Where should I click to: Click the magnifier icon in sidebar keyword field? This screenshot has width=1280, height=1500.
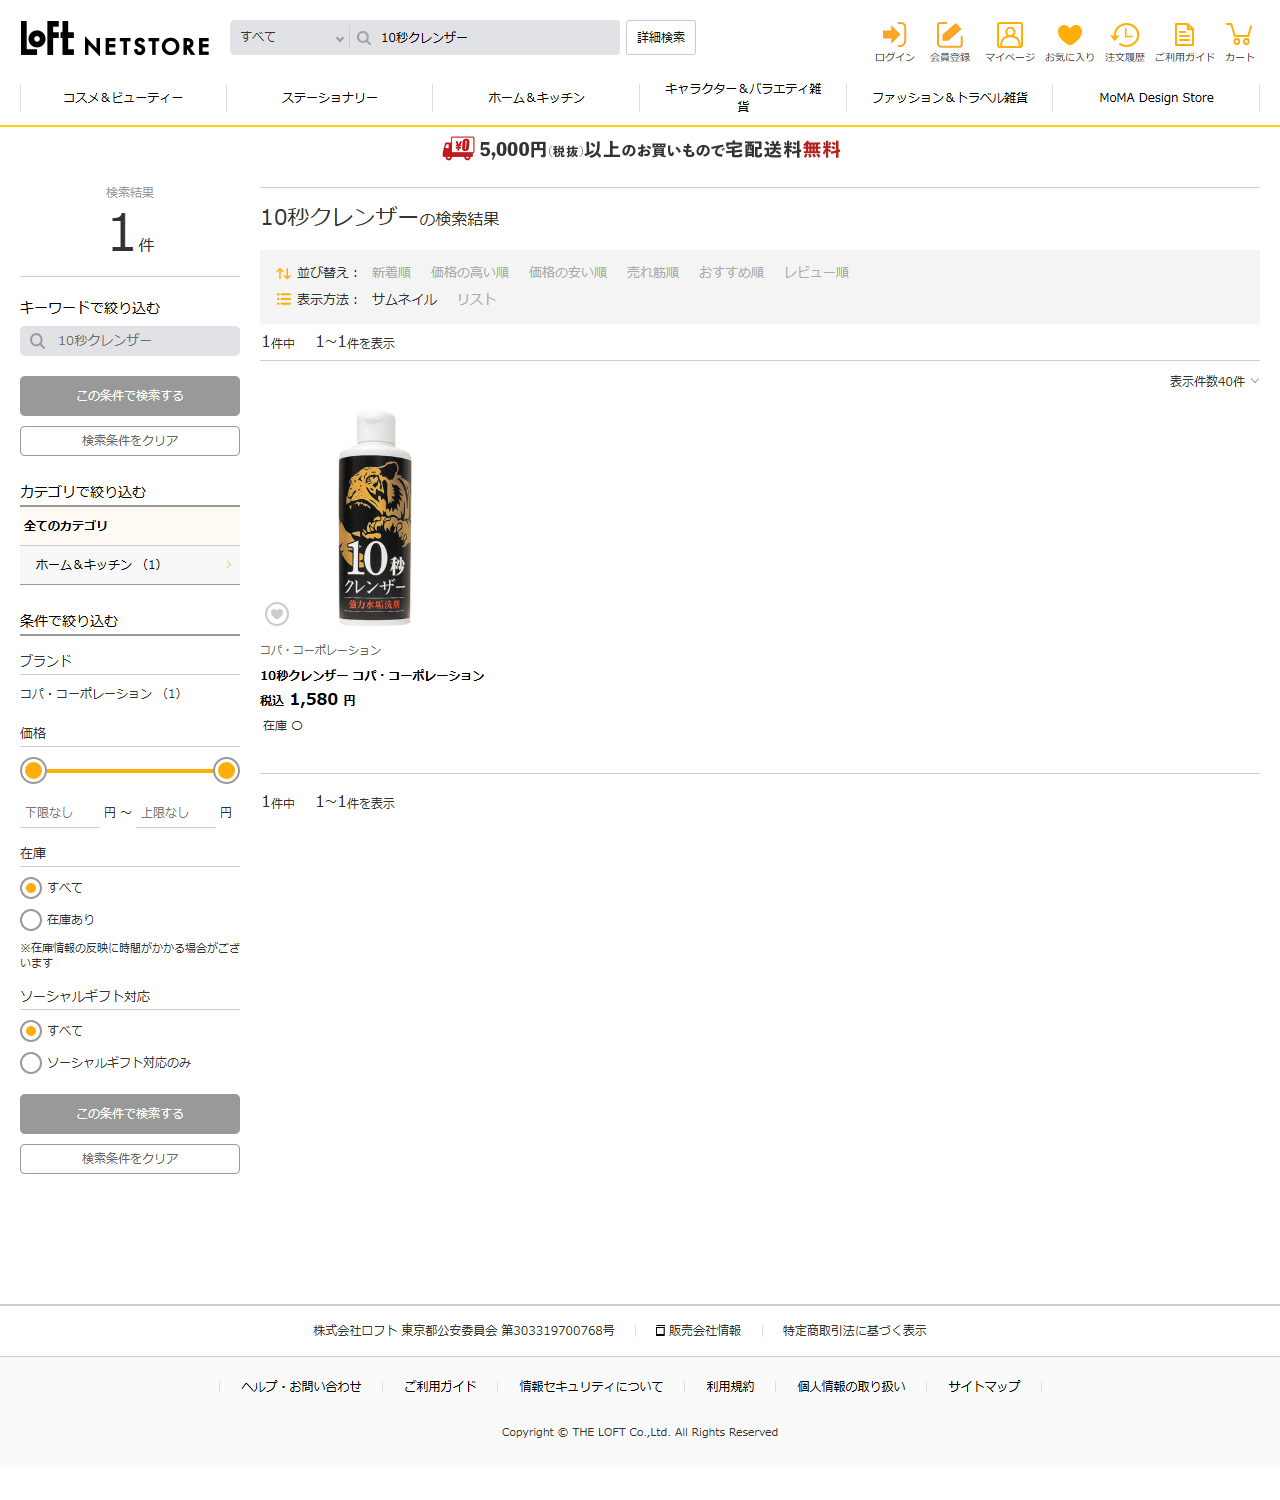[x=37, y=341]
